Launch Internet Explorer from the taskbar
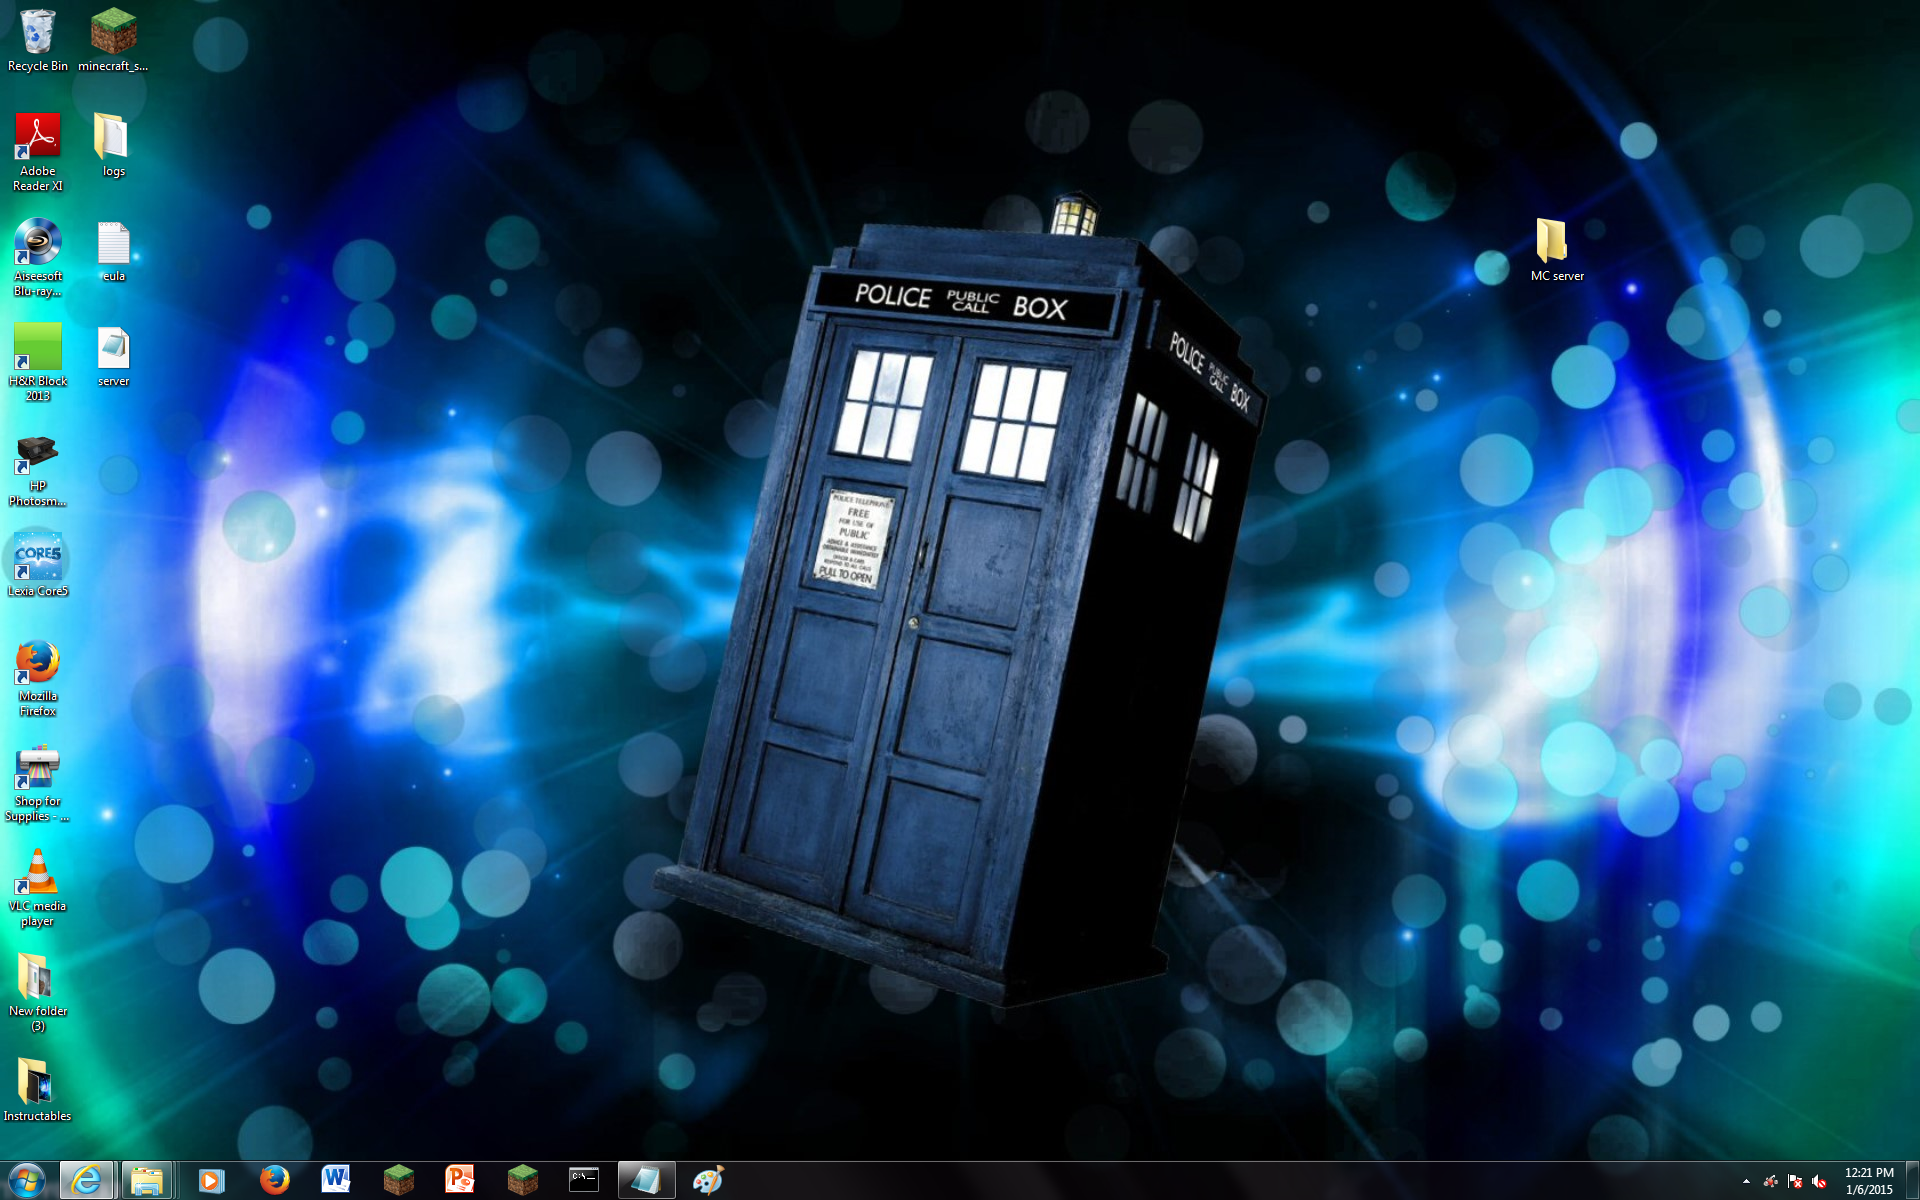Image resolution: width=1920 pixels, height=1200 pixels. (x=87, y=1180)
